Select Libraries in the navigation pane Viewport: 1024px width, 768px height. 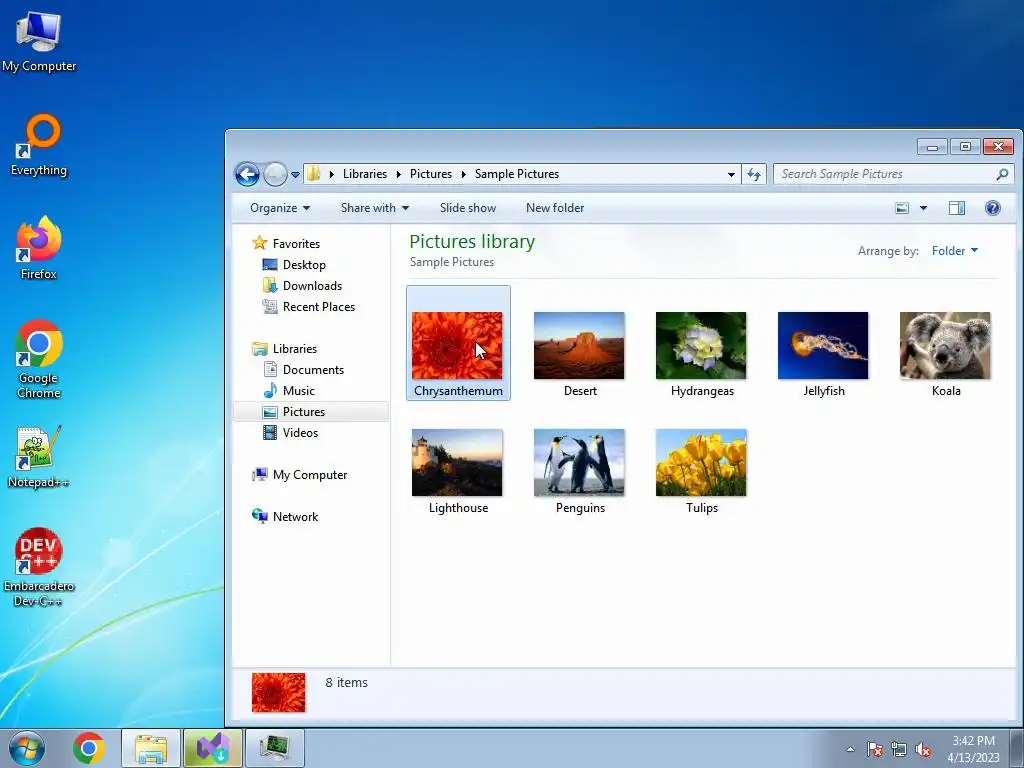285,349
